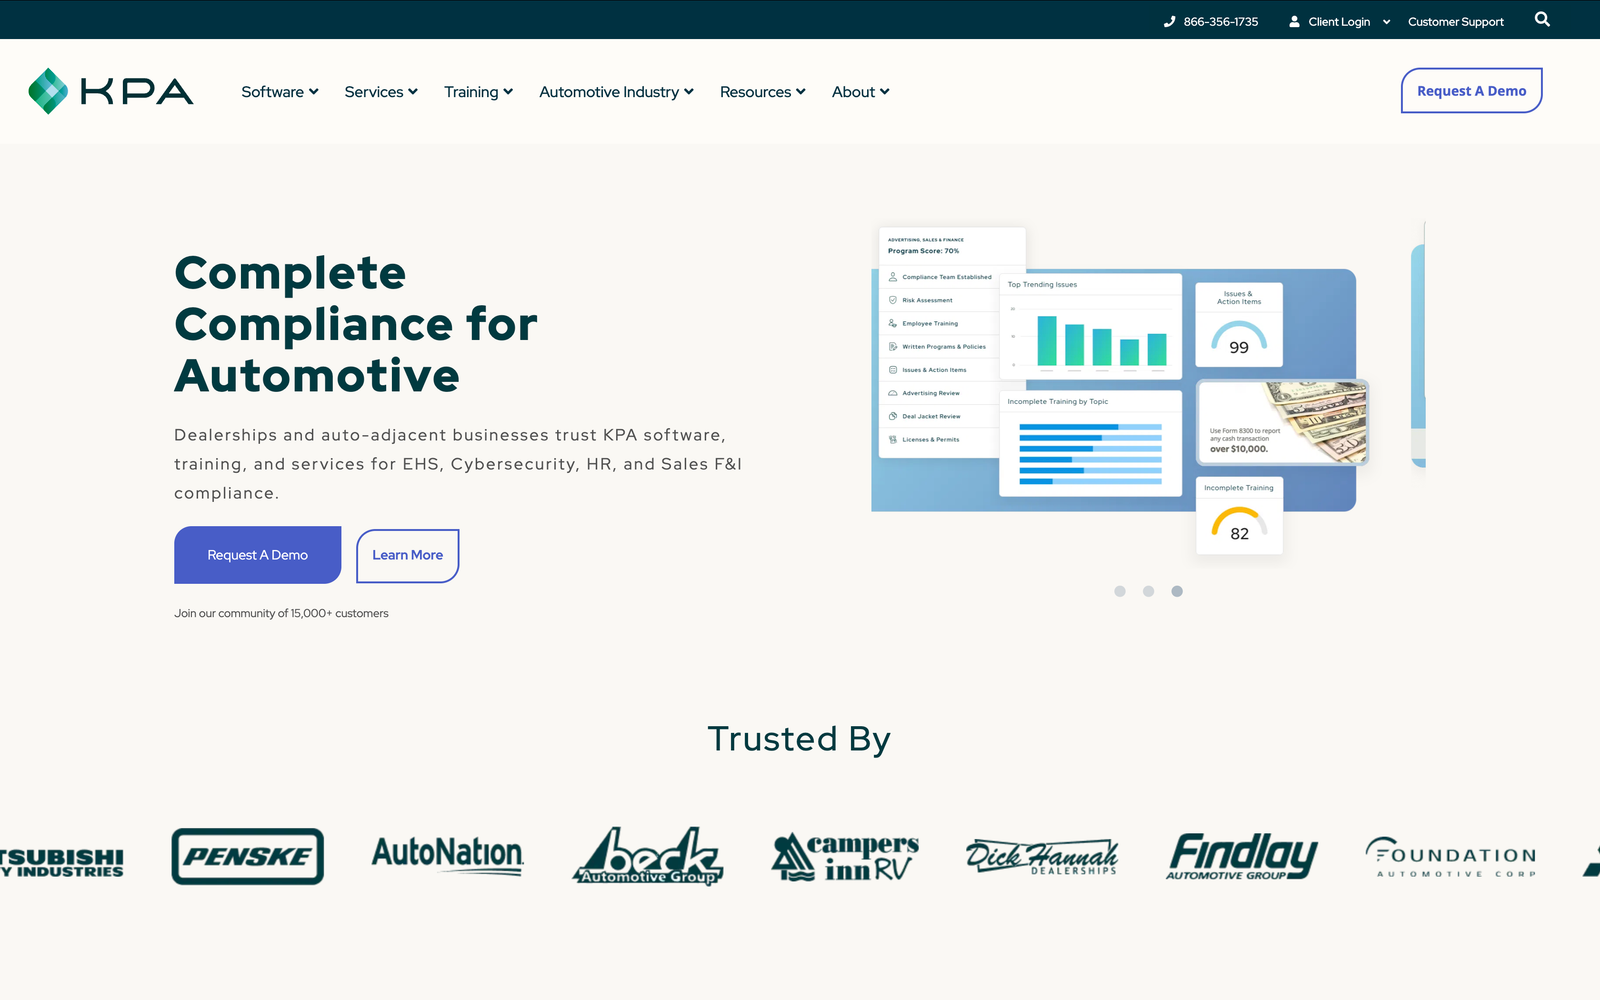
Task: Click the 'Complete Compliance for Automotive' headline
Action: point(356,324)
